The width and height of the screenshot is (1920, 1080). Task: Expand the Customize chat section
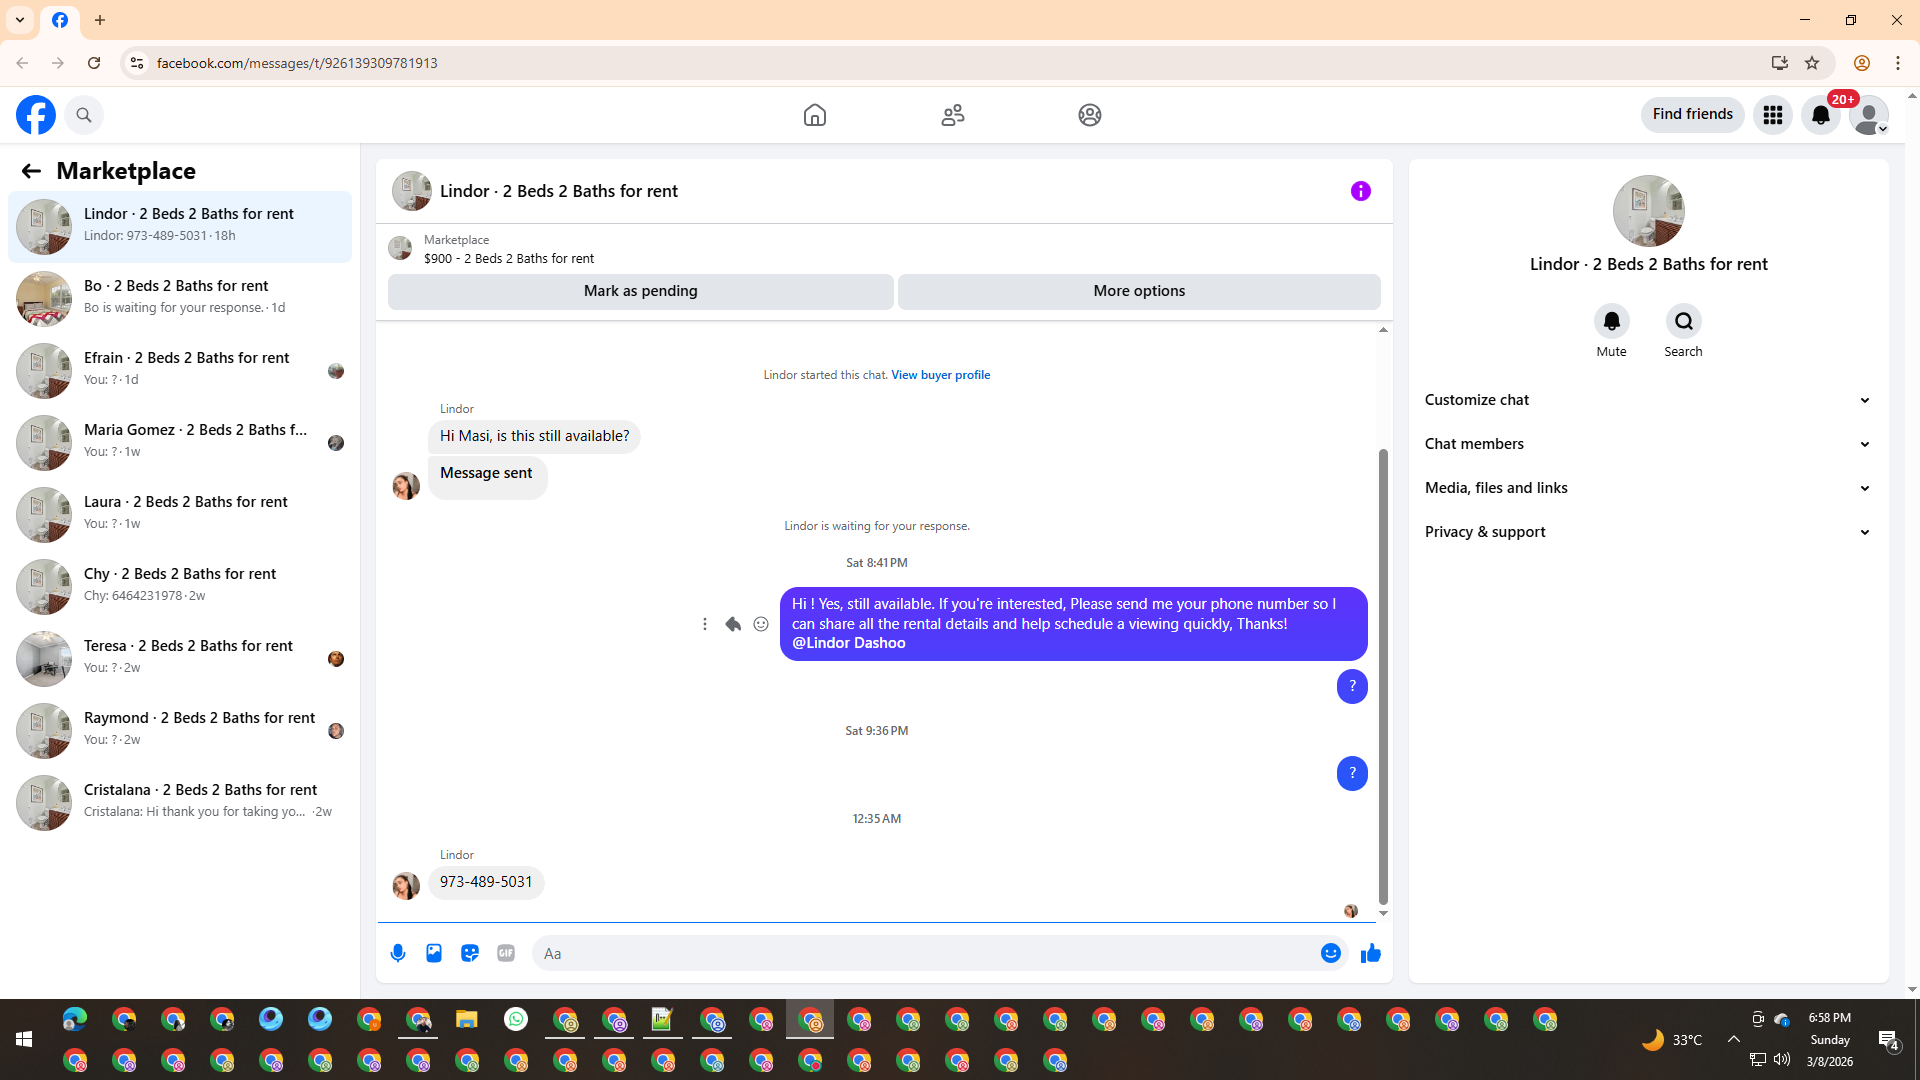1647,400
